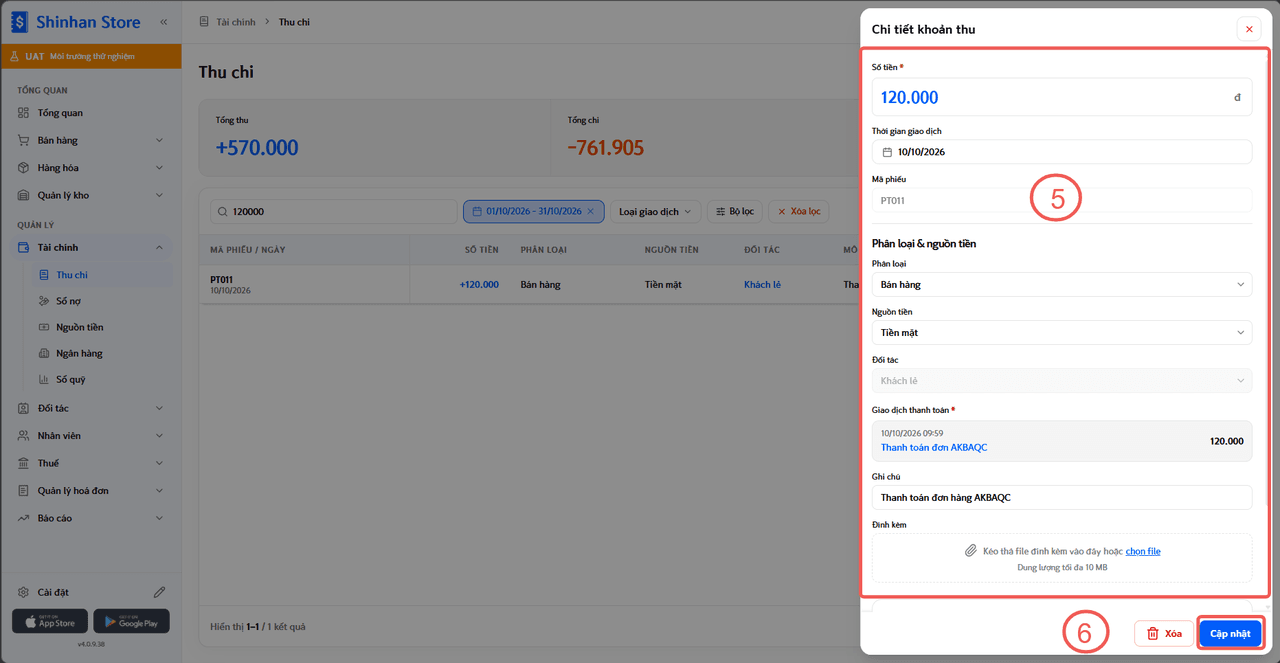The height and width of the screenshot is (663, 1280).
Task: Expand the Báo cáo menu
Action: coord(159,518)
